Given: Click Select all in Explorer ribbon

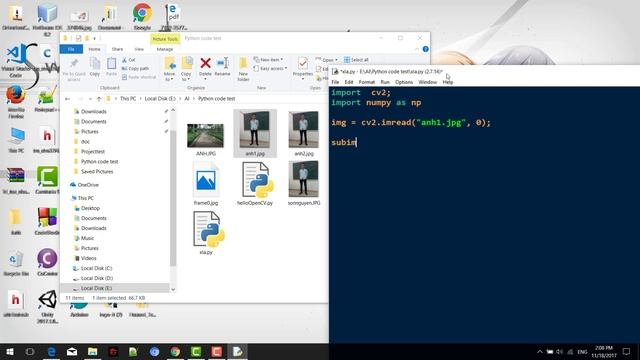Looking at the screenshot, I should pyautogui.click(x=356, y=60).
